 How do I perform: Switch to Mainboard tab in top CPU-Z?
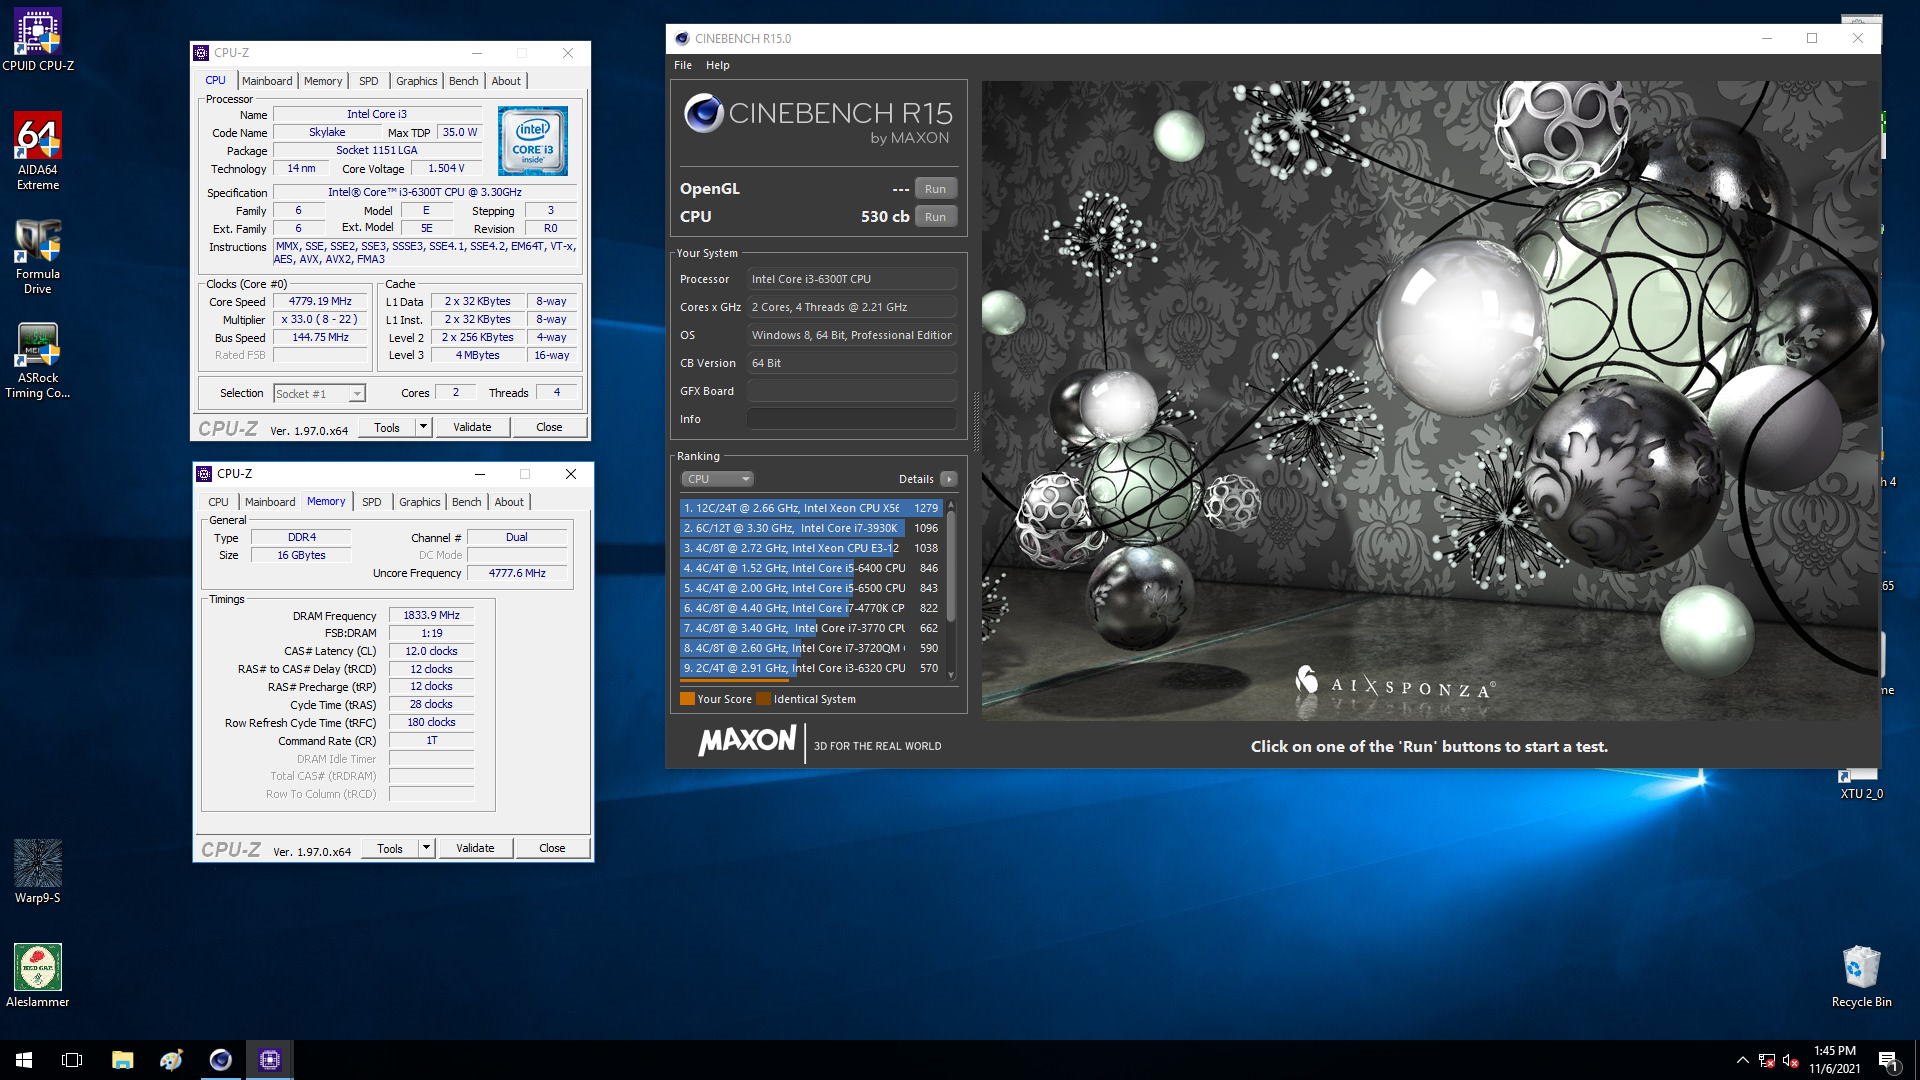[267, 81]
